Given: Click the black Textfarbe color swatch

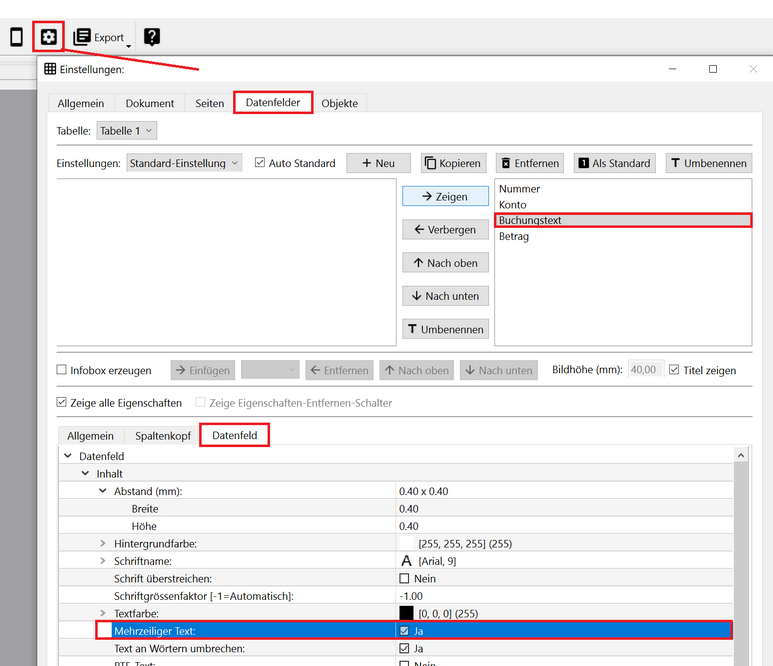Looking at the screenshot, I should coord(406,613).
